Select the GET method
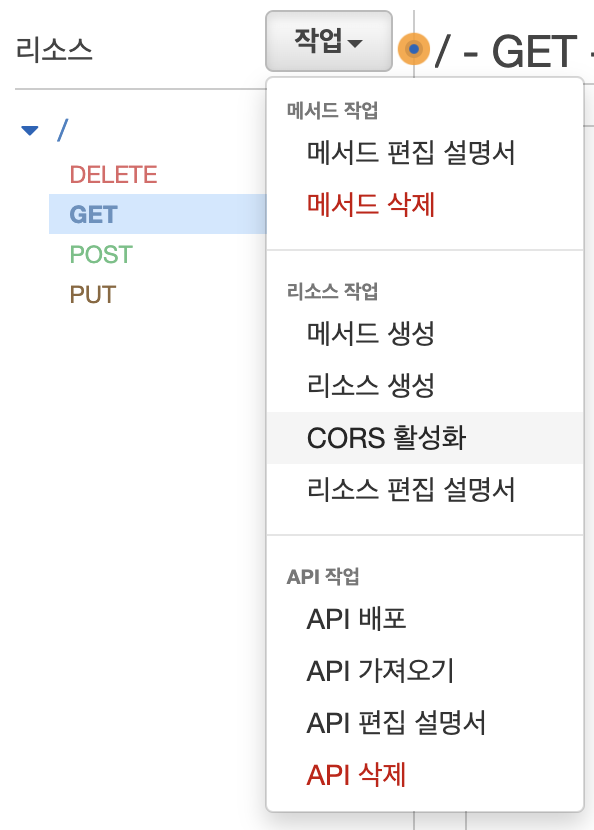Viewport: 594px width, 830px height. point(158,214)
